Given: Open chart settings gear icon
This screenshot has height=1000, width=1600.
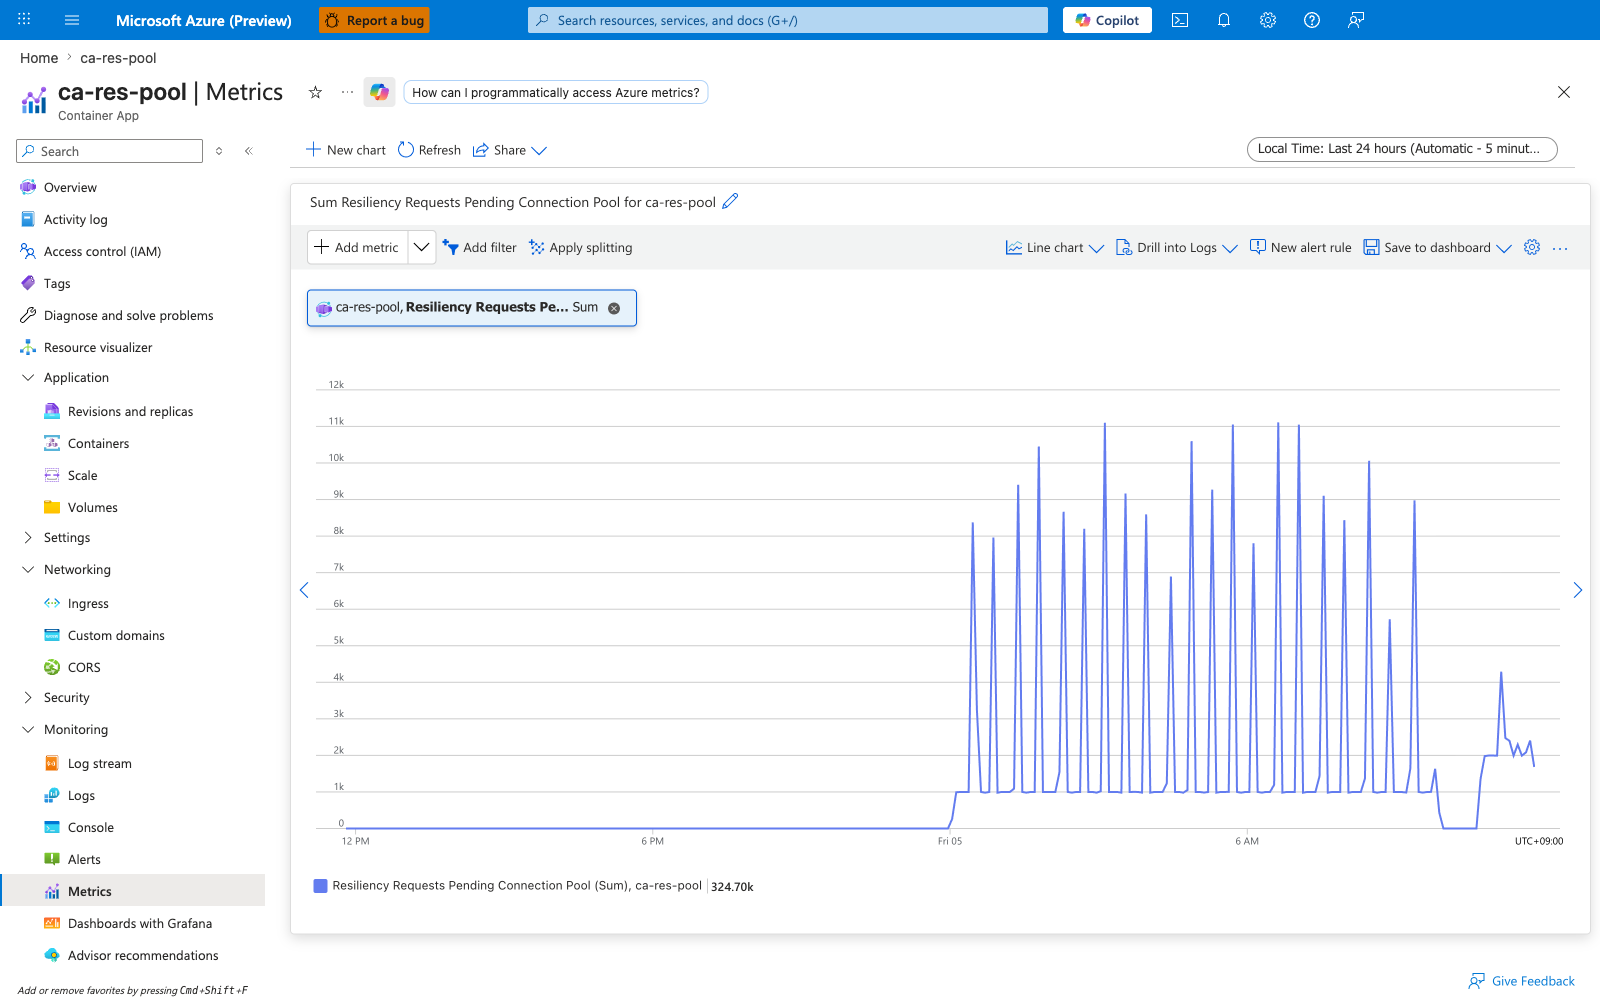Looking at the screenshot, I should click(x=1532, y=247).
